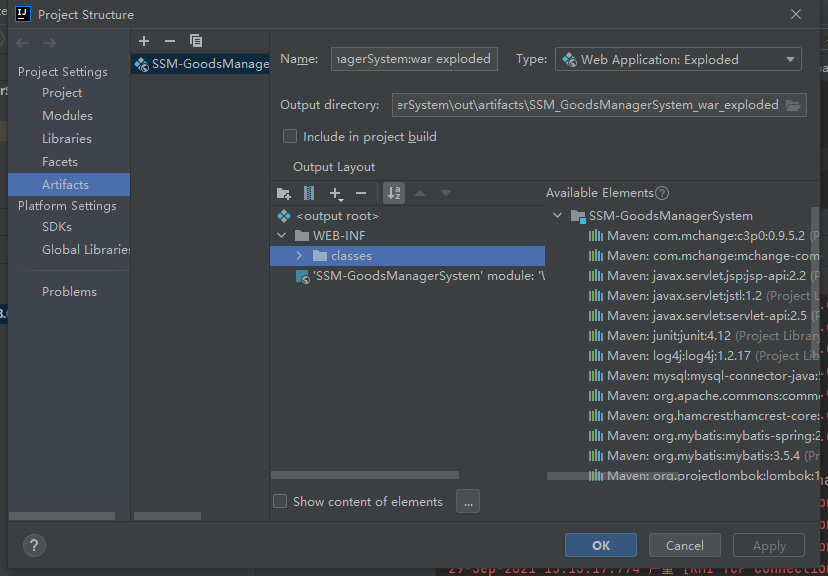Toggle Show content of elements checkbox
Screen dimensions: 828x576
280,501
